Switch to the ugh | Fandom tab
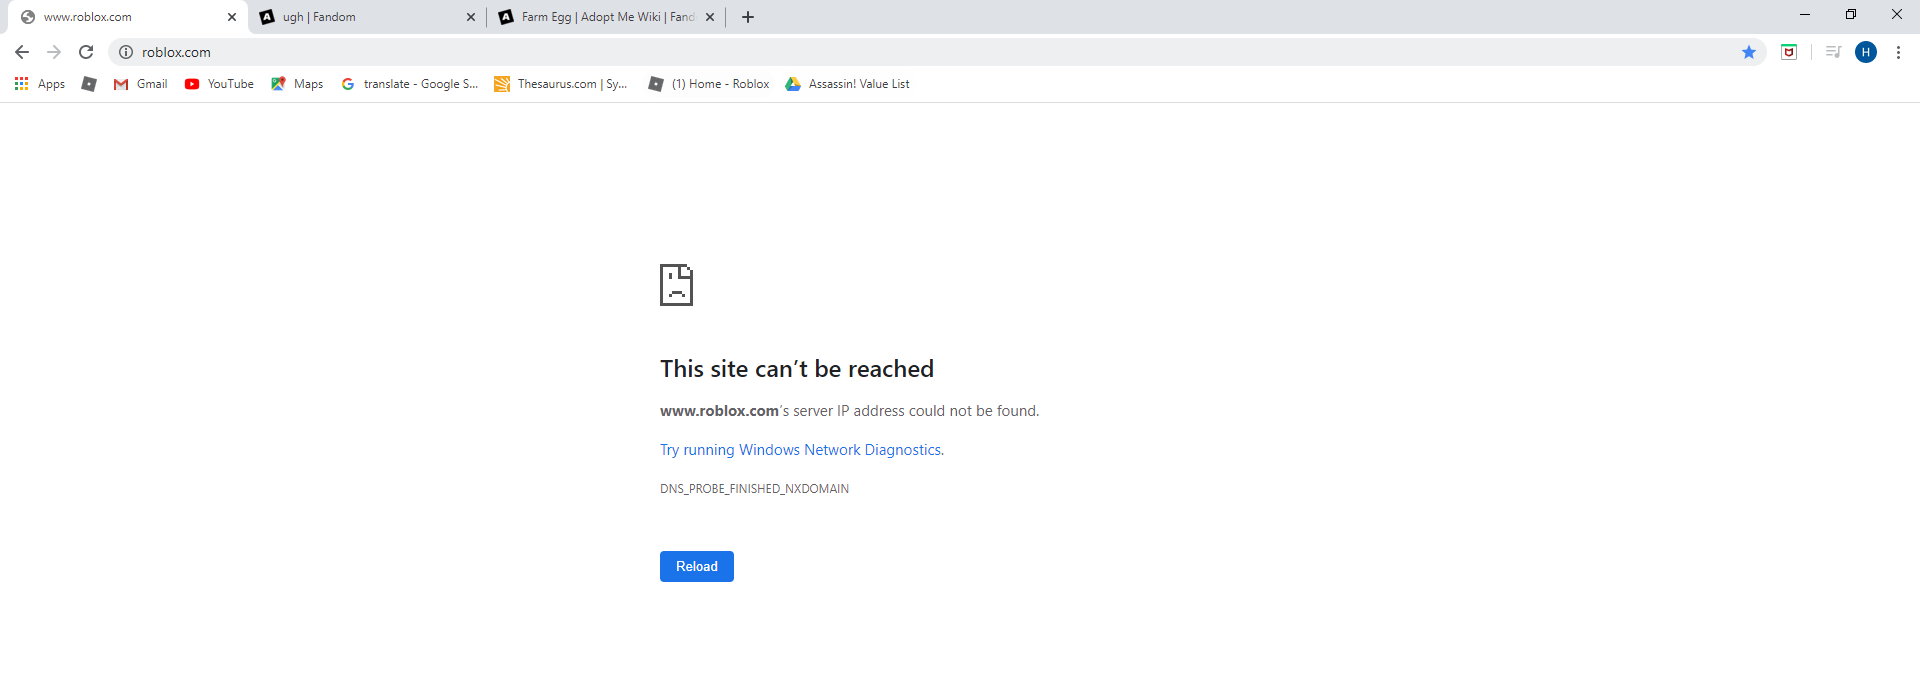This screenshot has width=1920, height=686. tap(365, 17)
